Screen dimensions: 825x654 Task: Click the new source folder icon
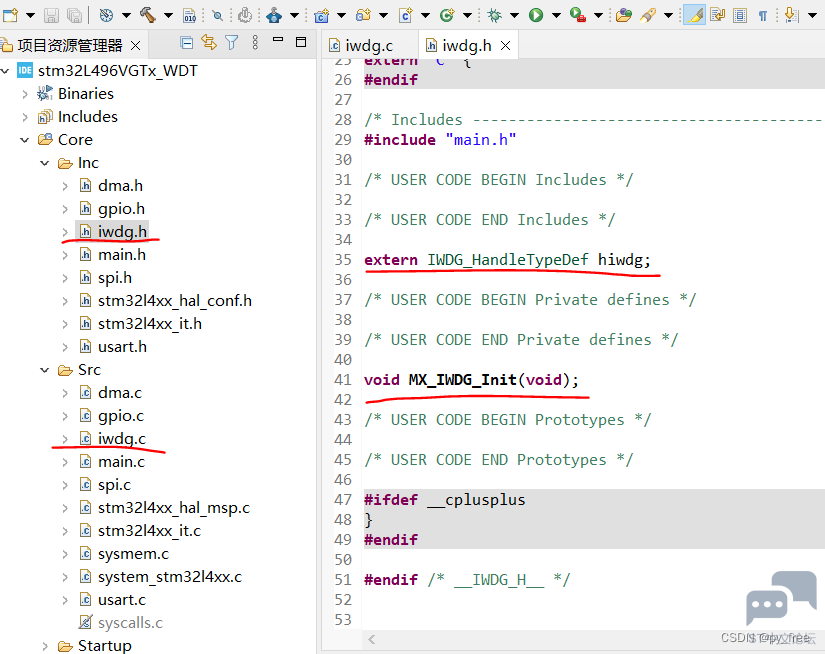363,15
